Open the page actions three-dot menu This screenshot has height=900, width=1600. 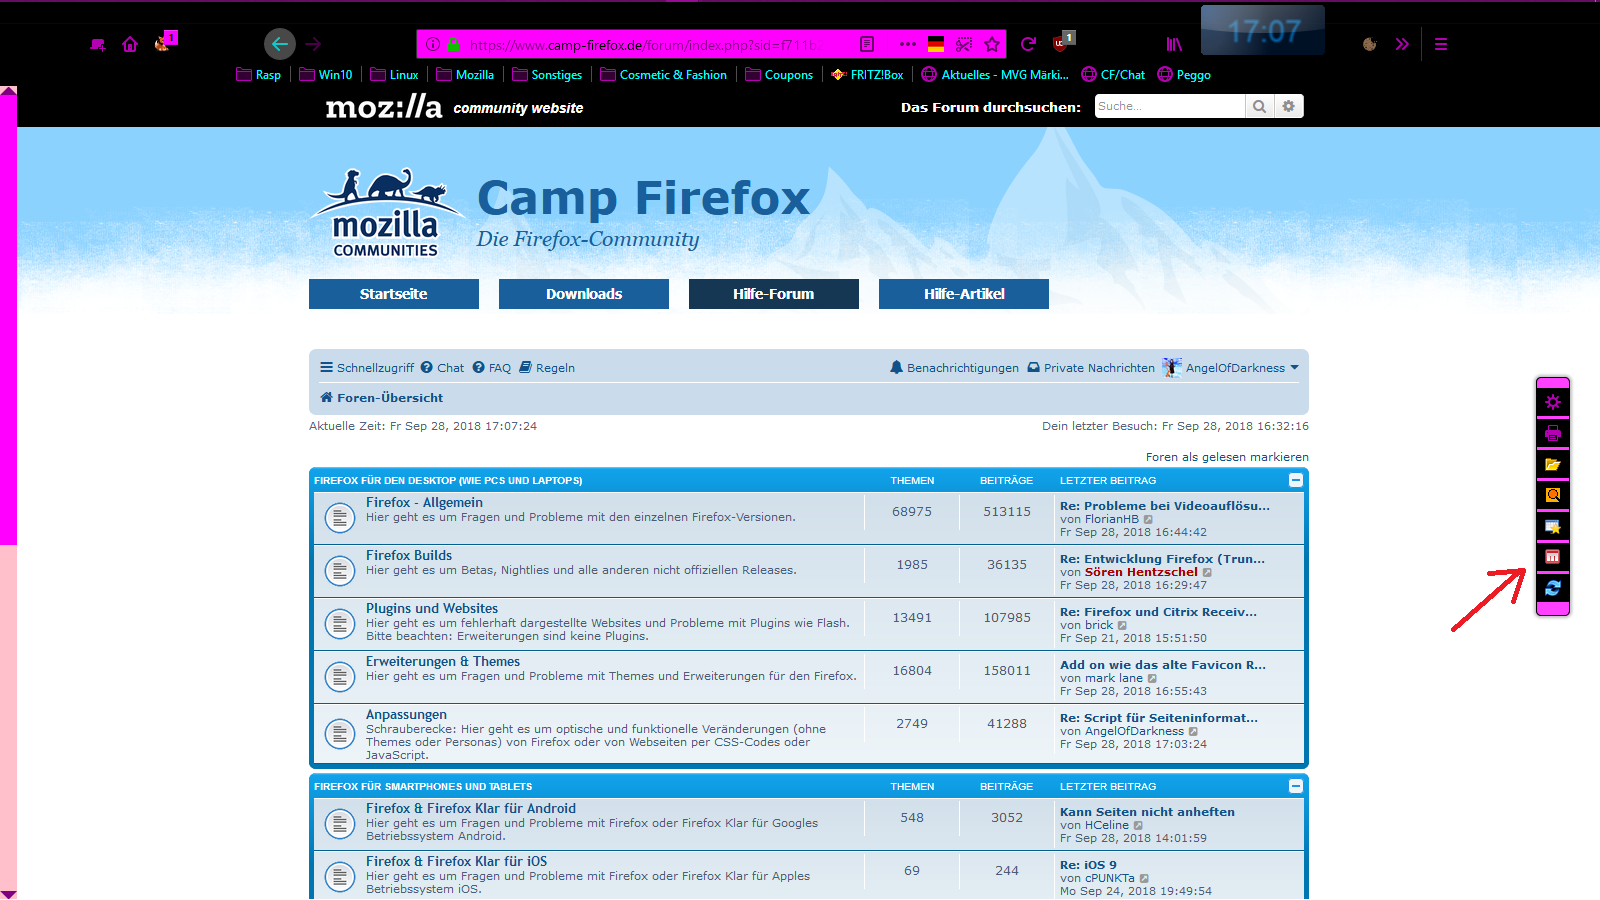[x=907, y=44]
